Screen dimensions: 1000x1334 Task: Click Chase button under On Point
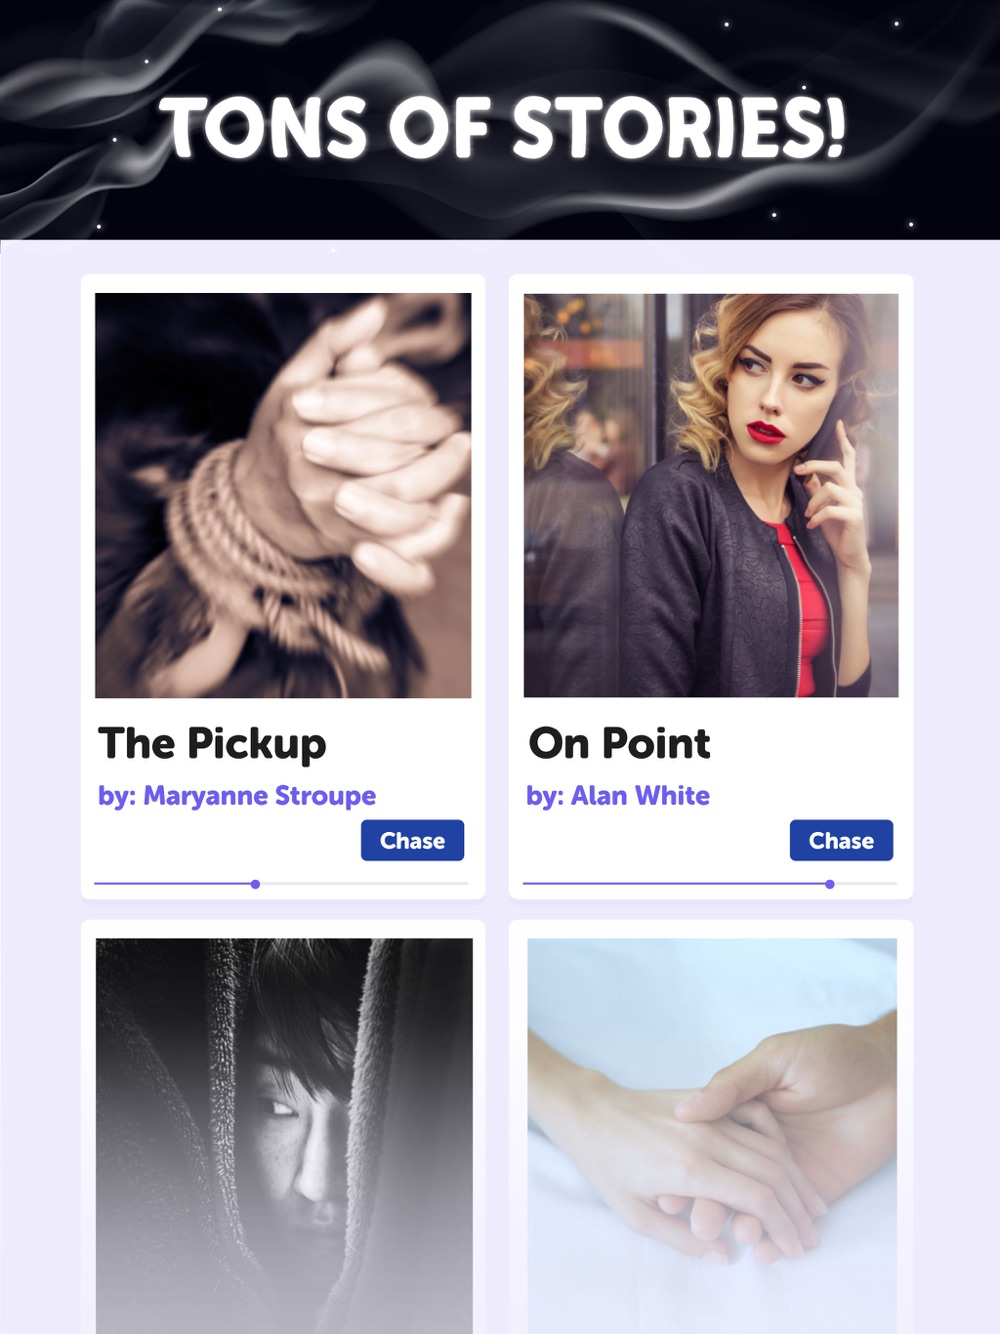click(x=841, y=840)
